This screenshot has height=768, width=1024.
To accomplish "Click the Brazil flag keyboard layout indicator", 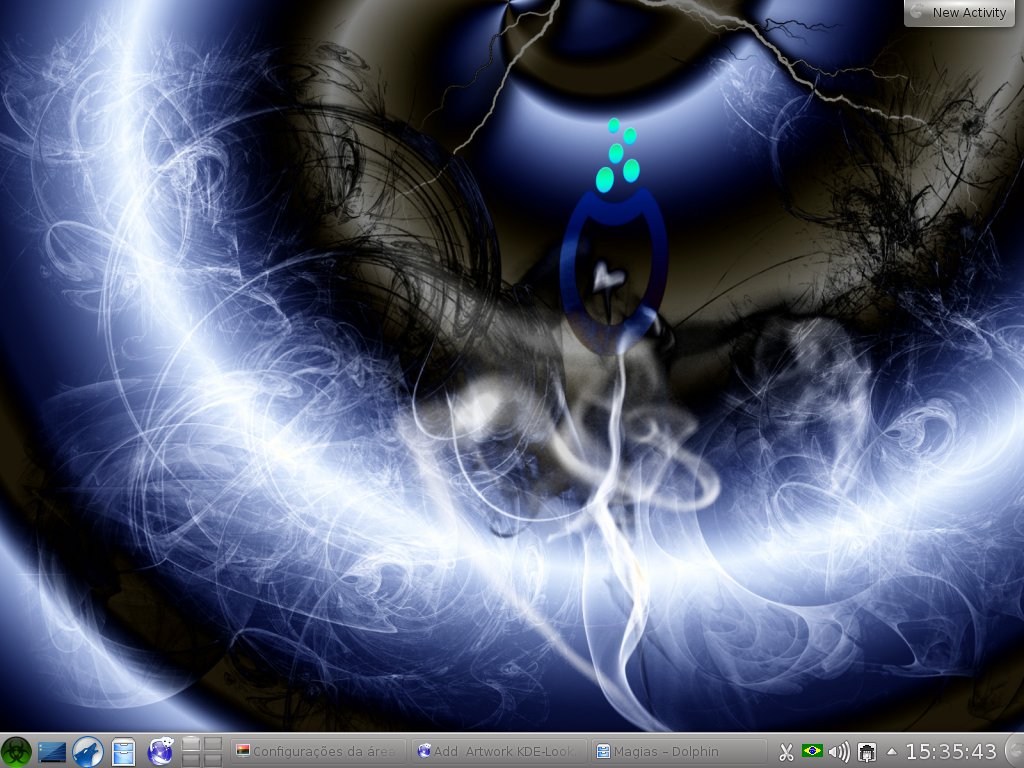I will click(812, 751).
